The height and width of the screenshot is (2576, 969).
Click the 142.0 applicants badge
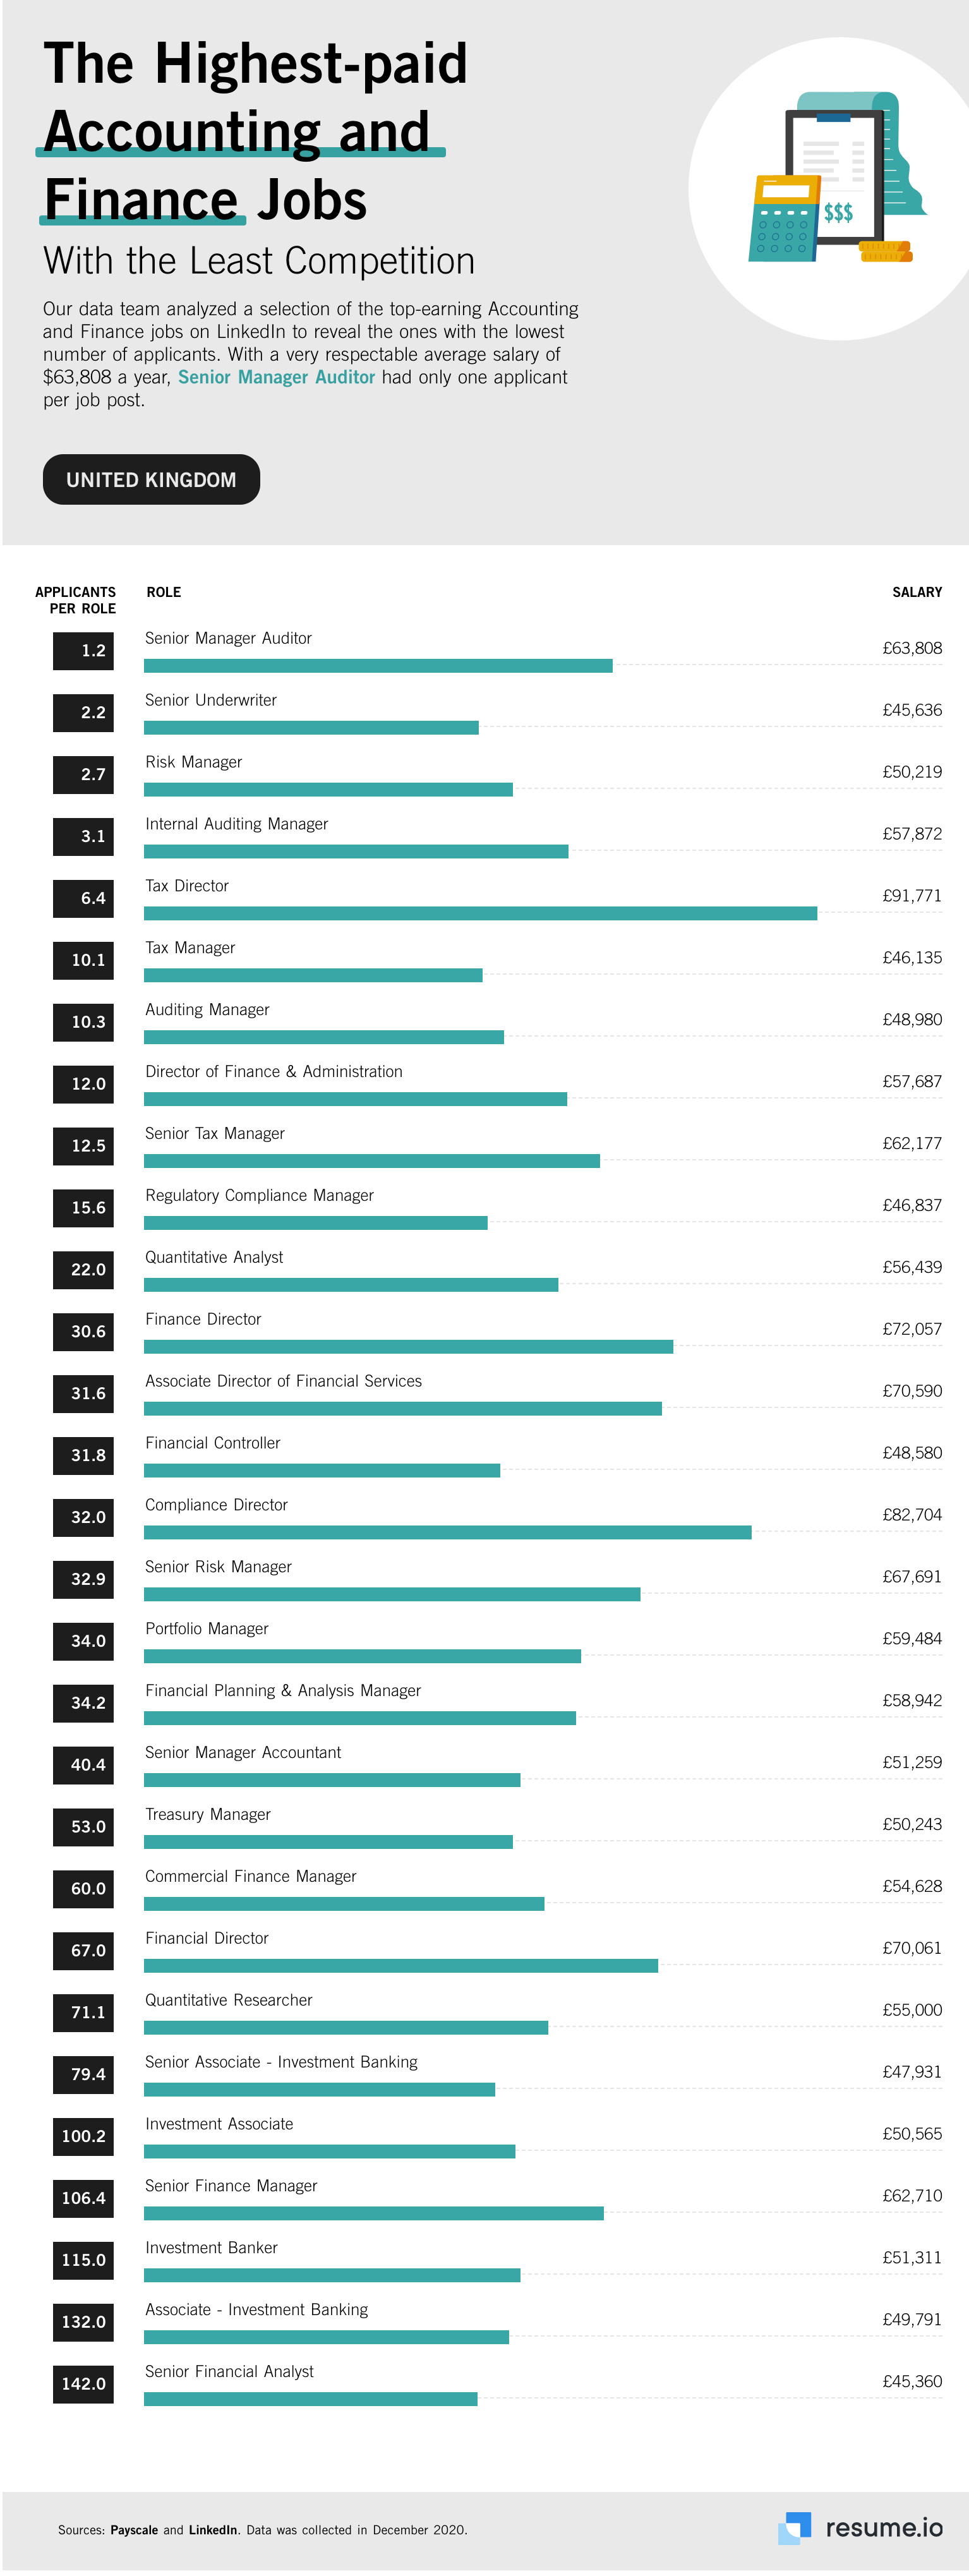tap(83, 2384)
